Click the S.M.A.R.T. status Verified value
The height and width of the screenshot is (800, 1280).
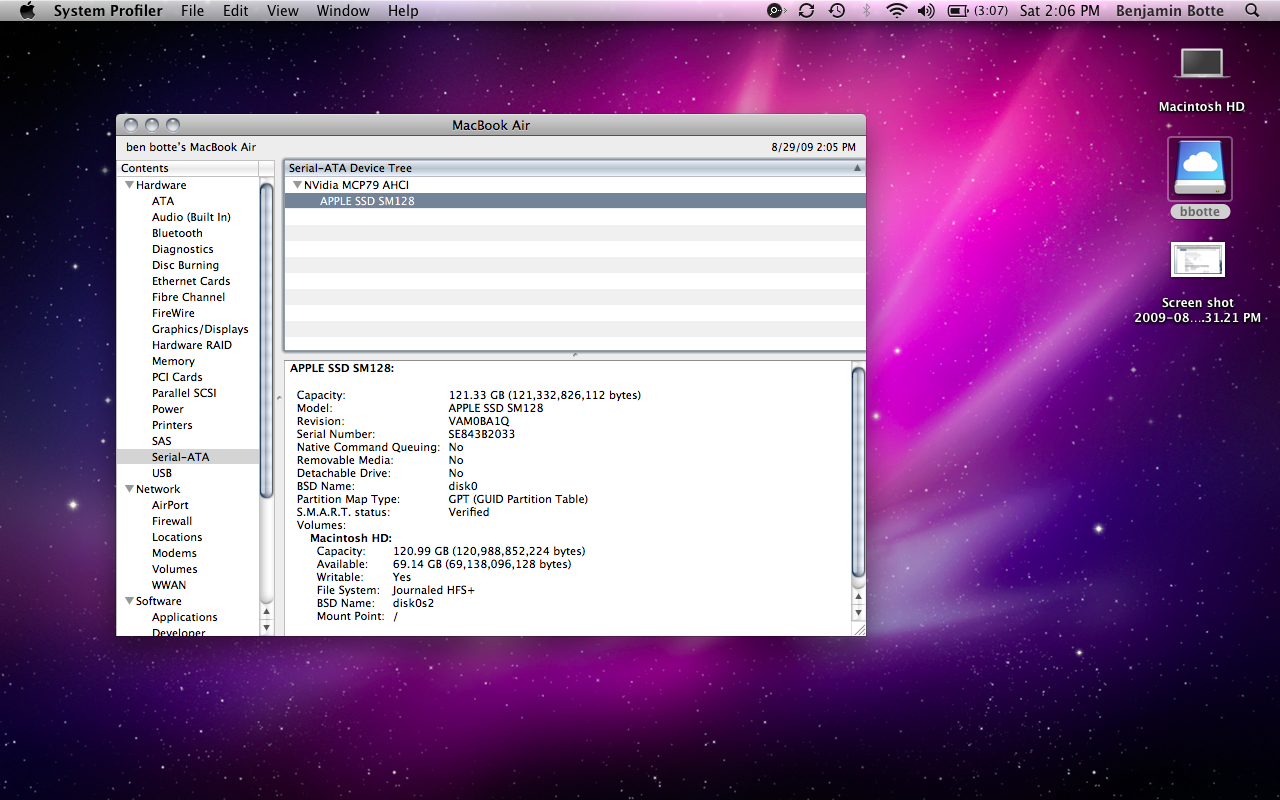[469, 512]
